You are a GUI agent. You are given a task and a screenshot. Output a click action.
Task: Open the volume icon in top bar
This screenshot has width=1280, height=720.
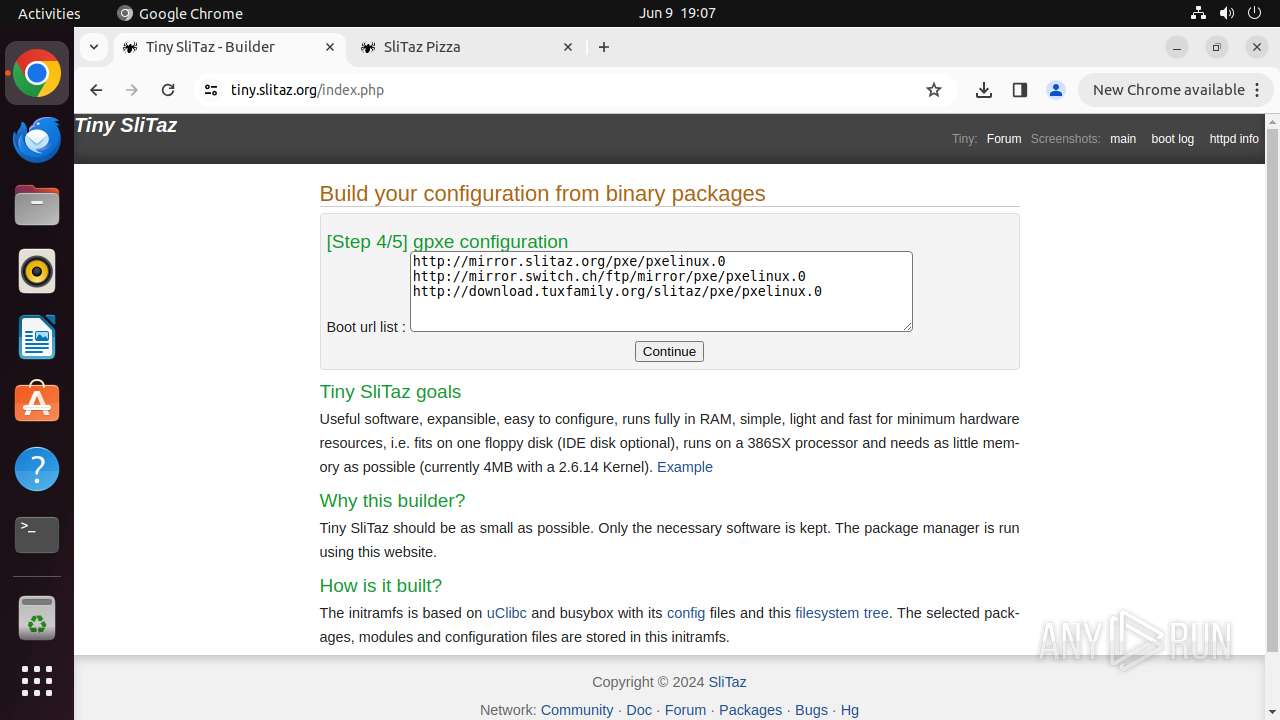pyautogui.click(x=1227, y=13)
